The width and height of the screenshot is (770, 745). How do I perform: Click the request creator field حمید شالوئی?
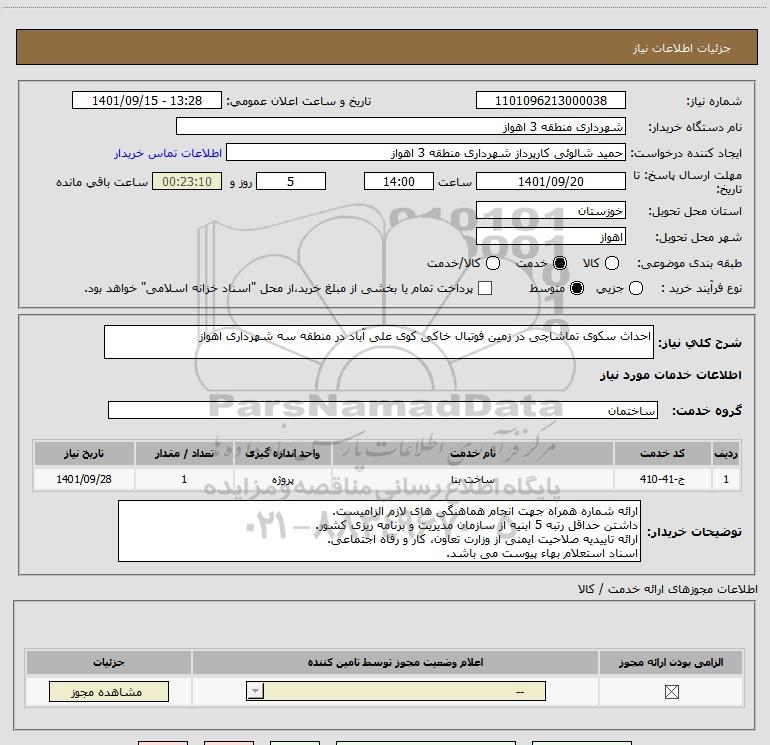[x=426, y=153]
